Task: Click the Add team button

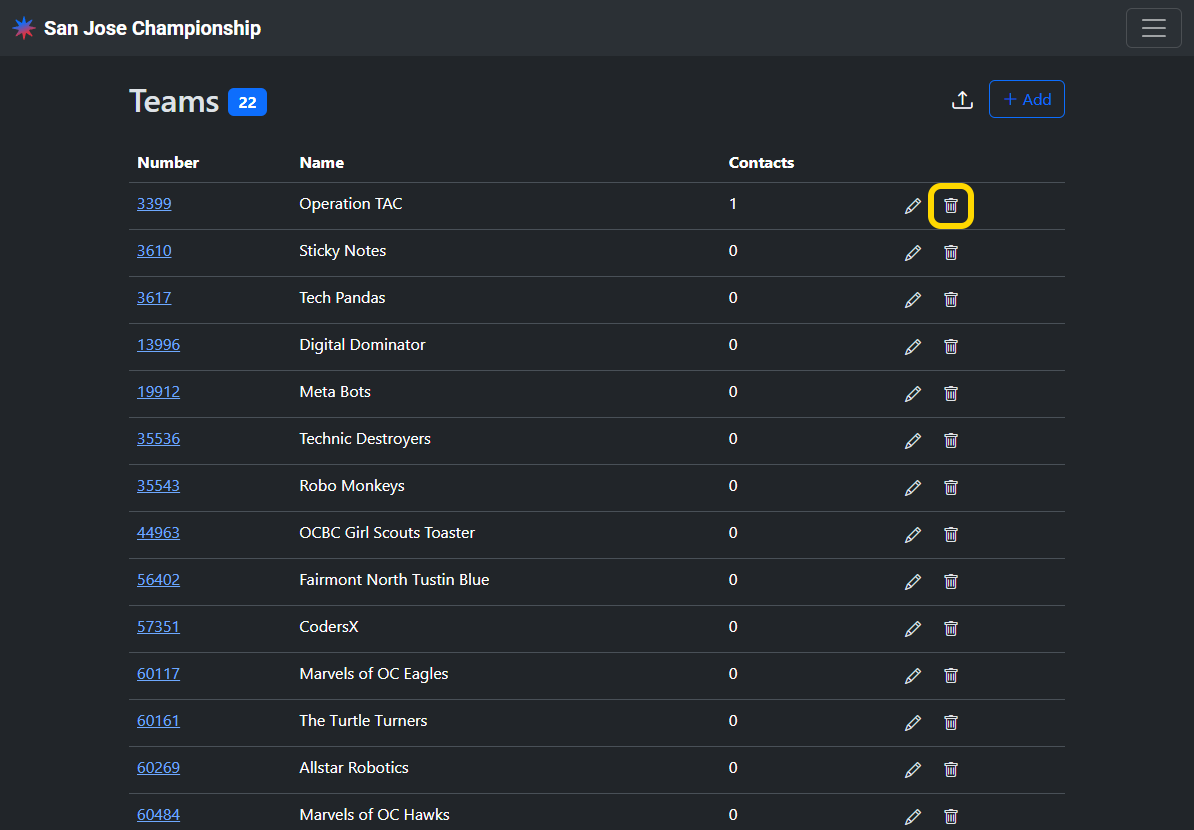Action: point(1026,99)
